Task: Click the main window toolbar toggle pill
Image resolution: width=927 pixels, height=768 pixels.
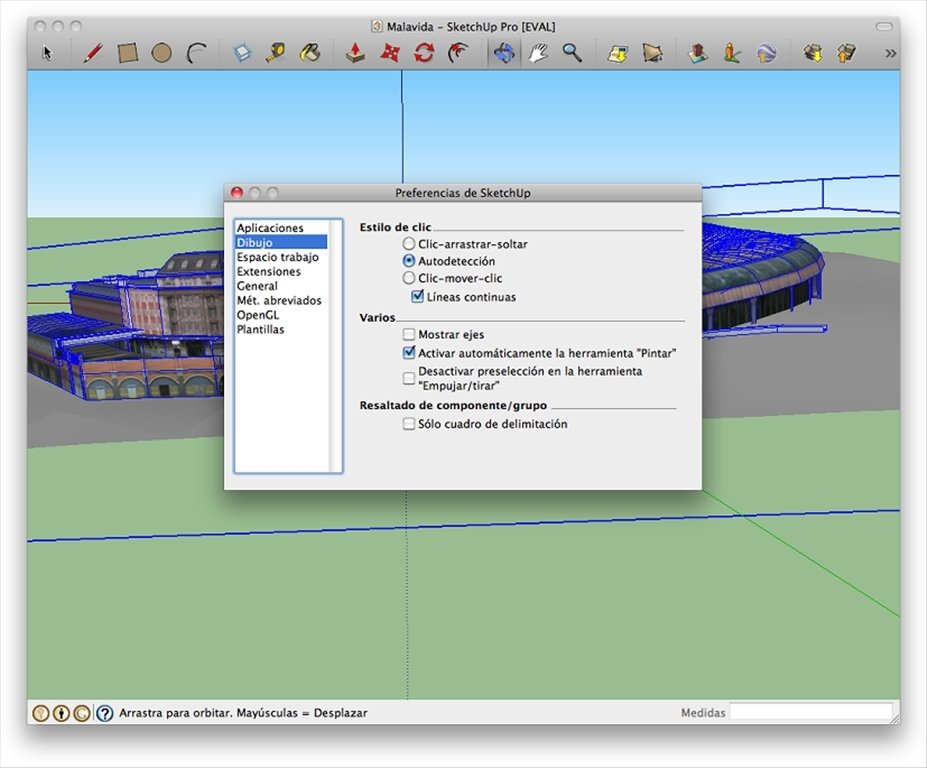Action: click(884, 27)
